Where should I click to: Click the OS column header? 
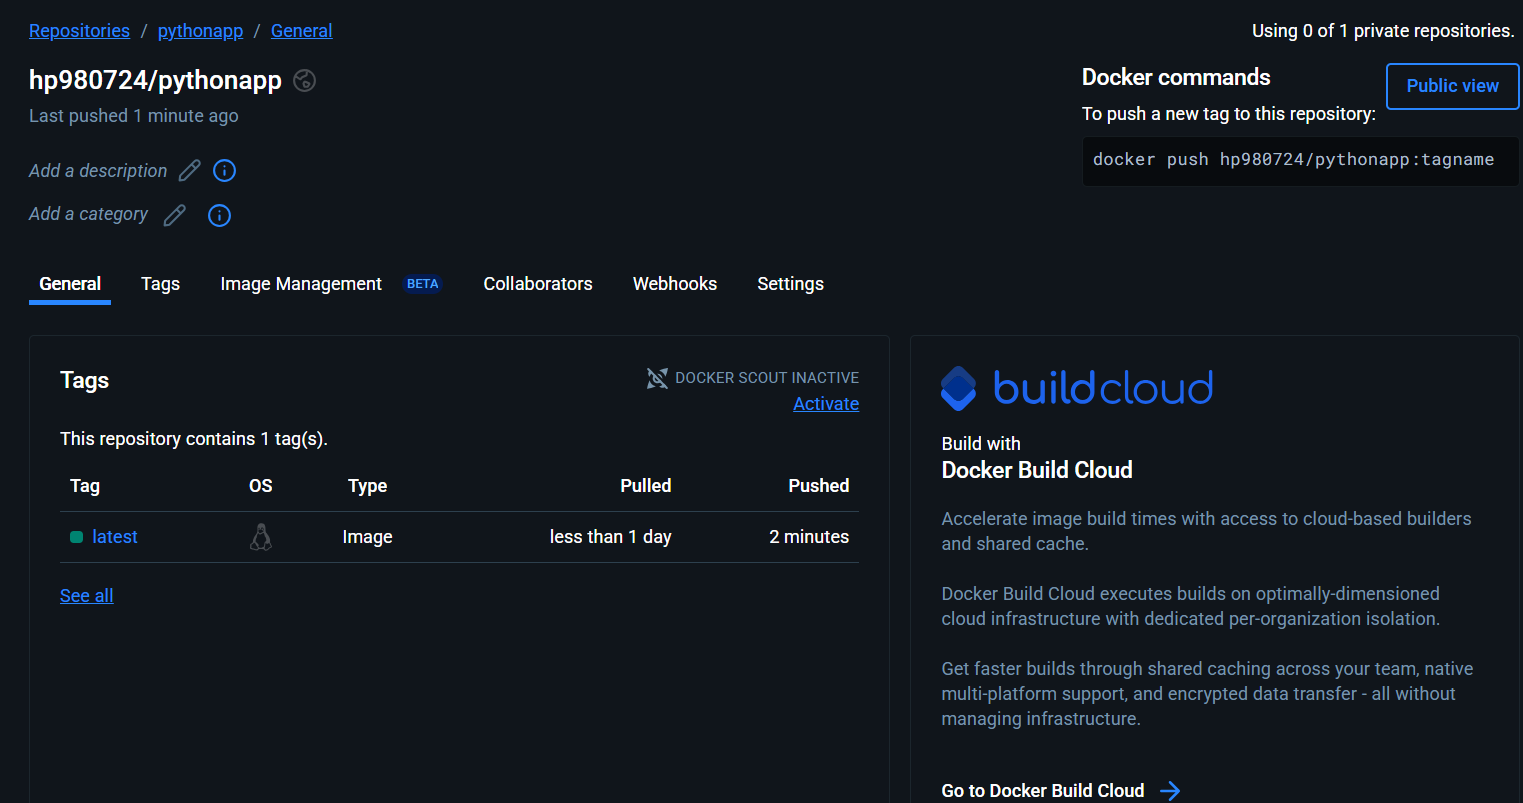tap(261, 486)
